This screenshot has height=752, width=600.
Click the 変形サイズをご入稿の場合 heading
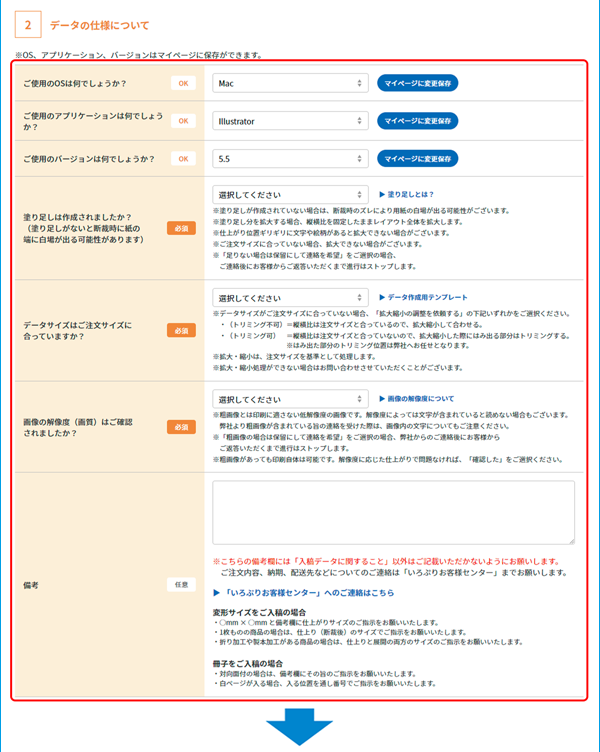259,612
